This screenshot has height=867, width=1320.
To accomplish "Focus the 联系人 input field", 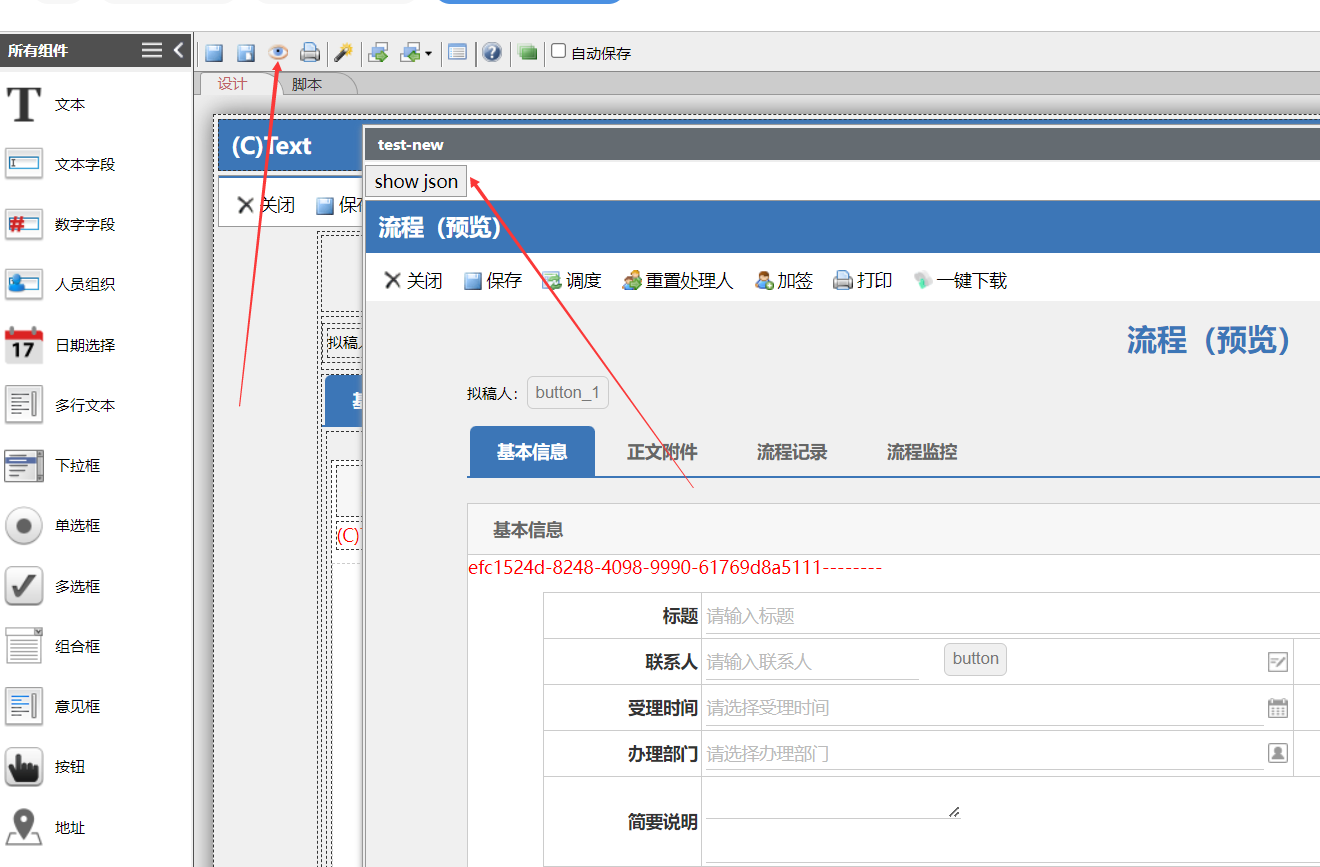I will (x=812, y=662).
